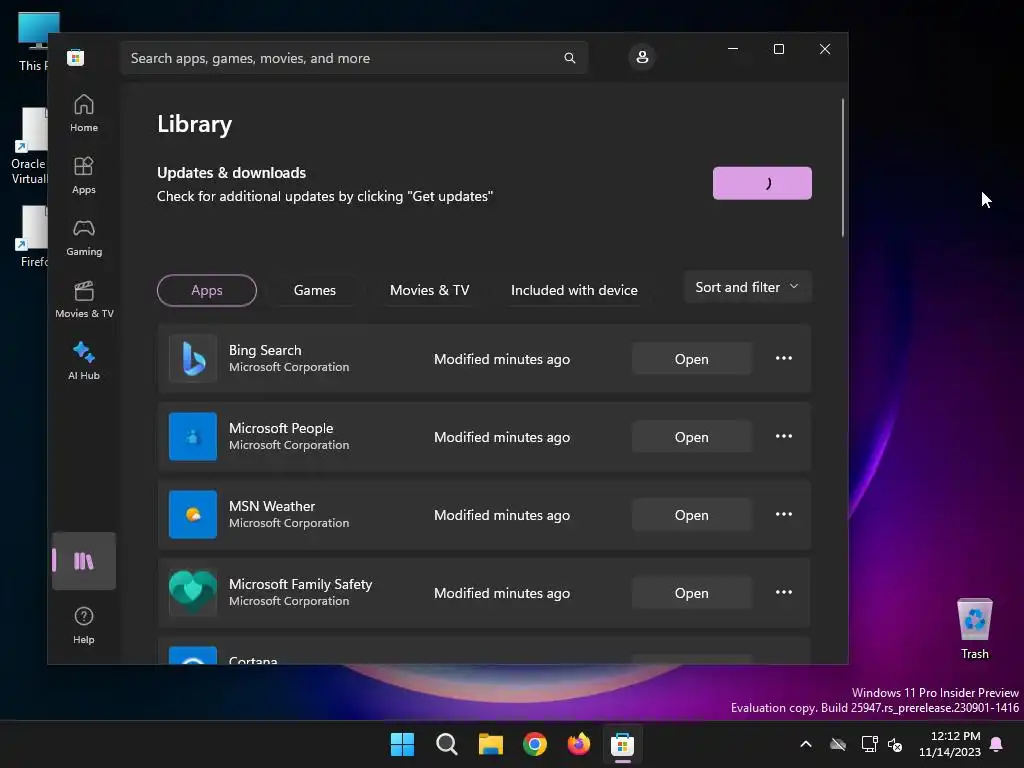Open Help in the sidebar

pos(84,625)
